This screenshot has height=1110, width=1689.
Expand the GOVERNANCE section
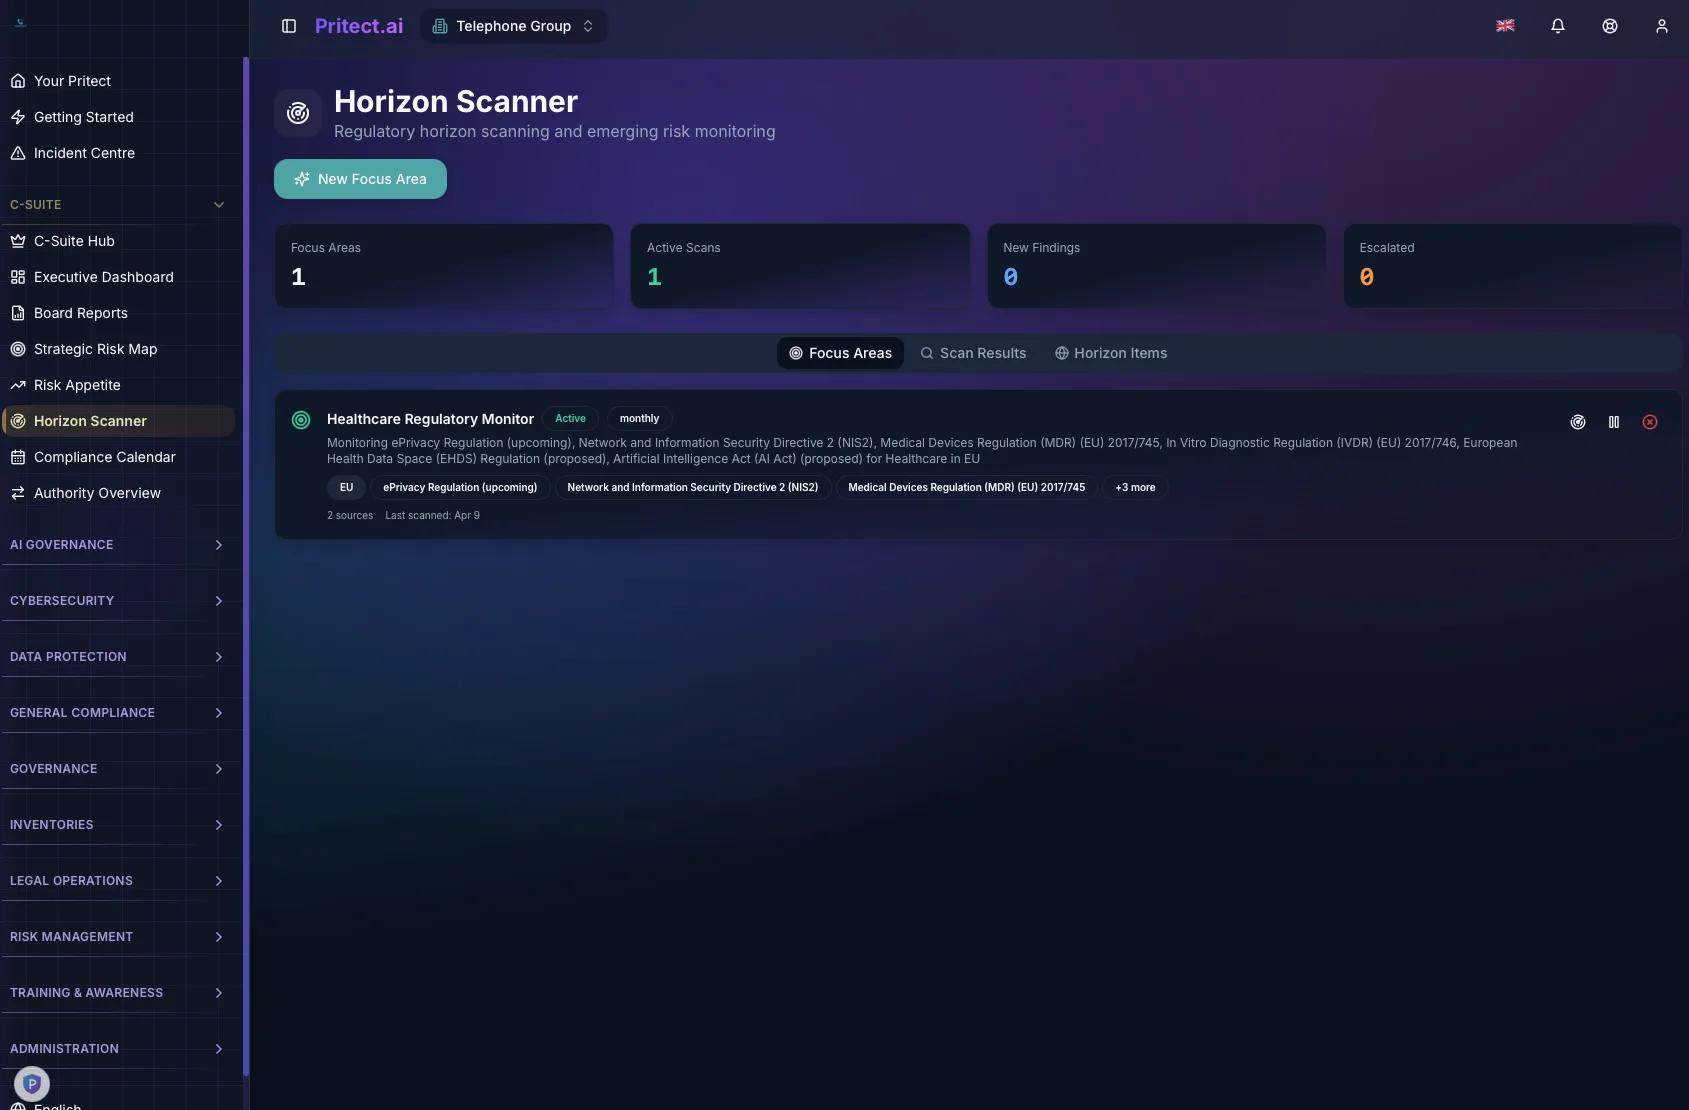pyautogui.click(x=118, y=769)
